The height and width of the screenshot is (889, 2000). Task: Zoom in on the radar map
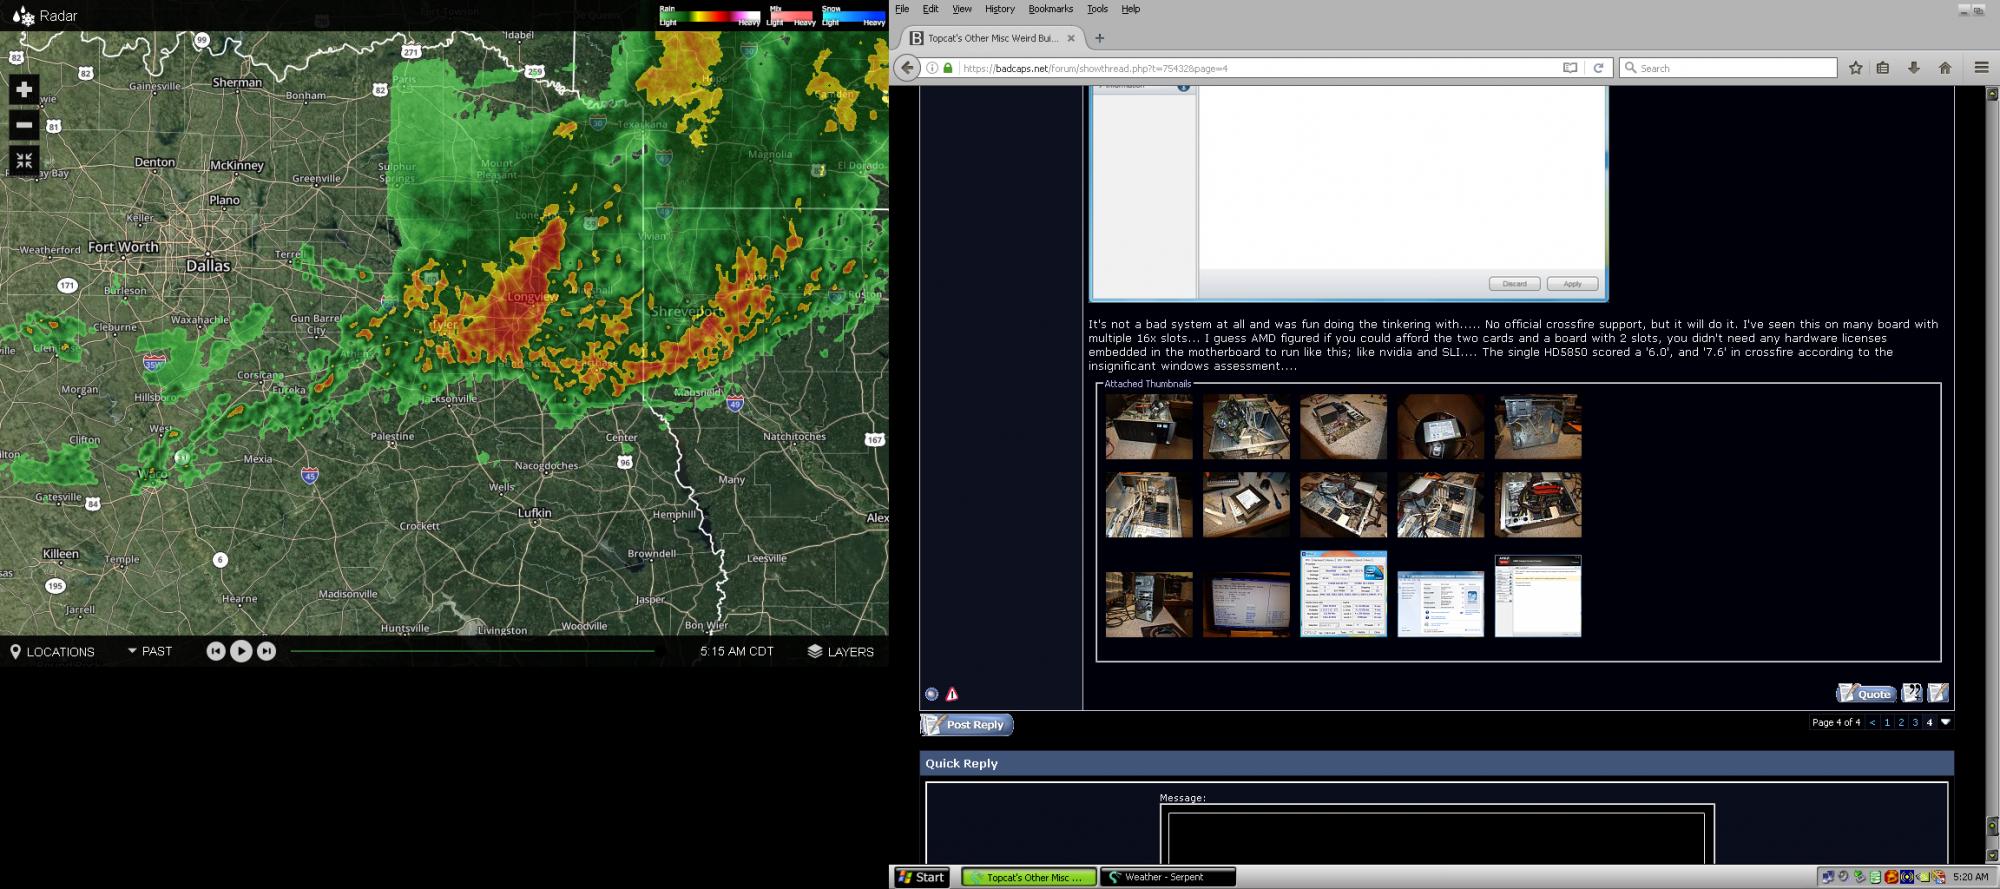24,89
